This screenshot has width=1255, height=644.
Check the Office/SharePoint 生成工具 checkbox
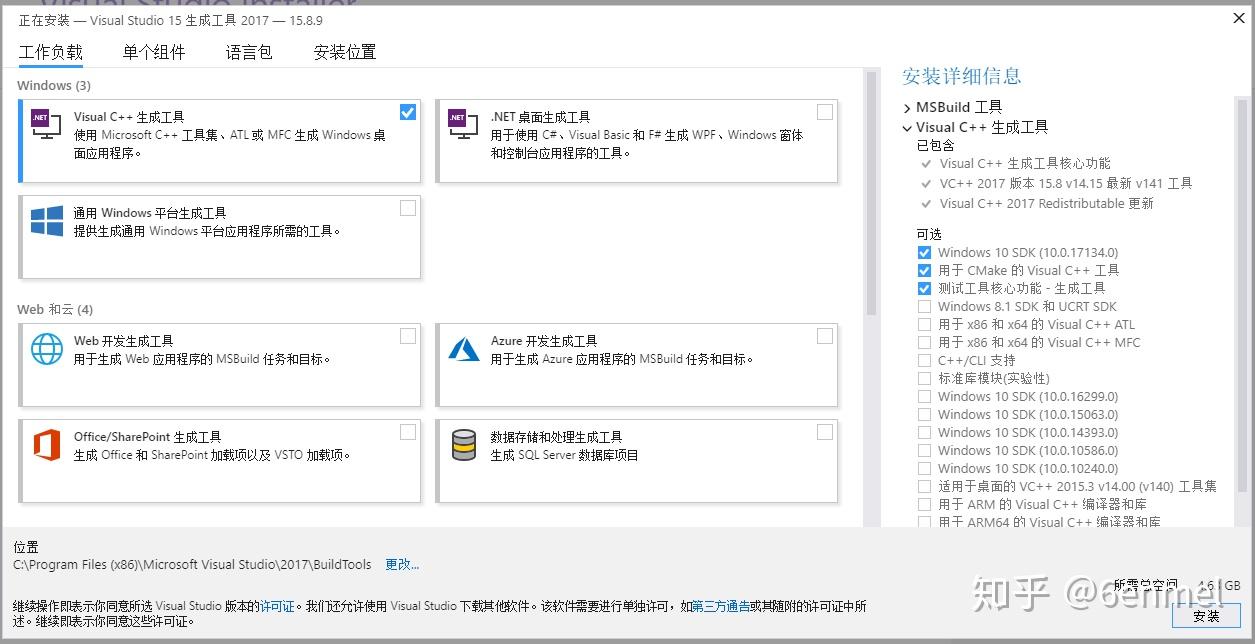click(408, 432)
